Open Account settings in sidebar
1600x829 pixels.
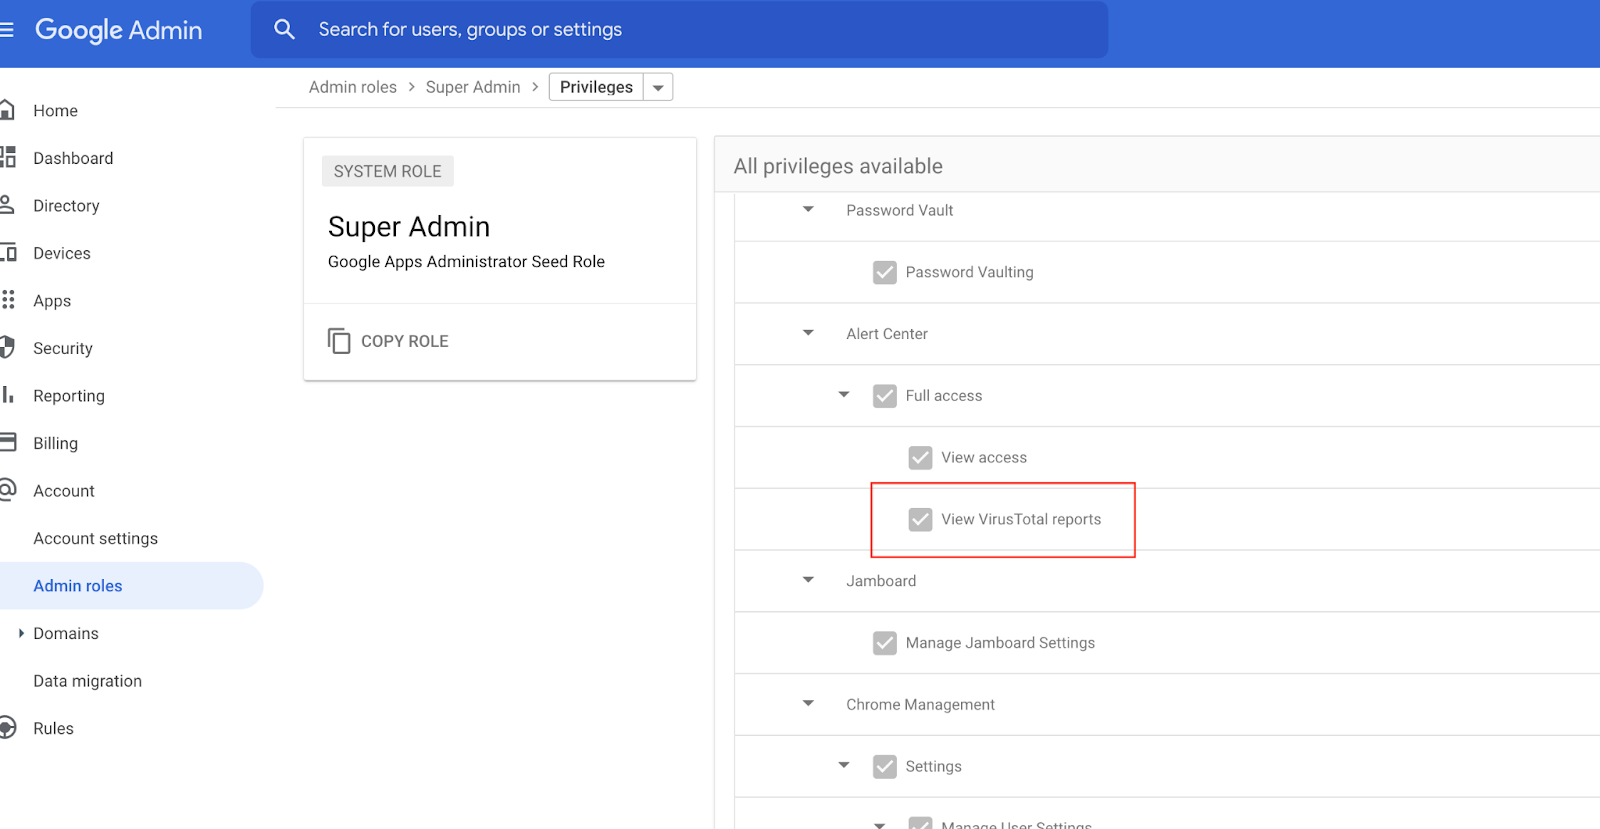pyautogui.click(x=95, y=538)
